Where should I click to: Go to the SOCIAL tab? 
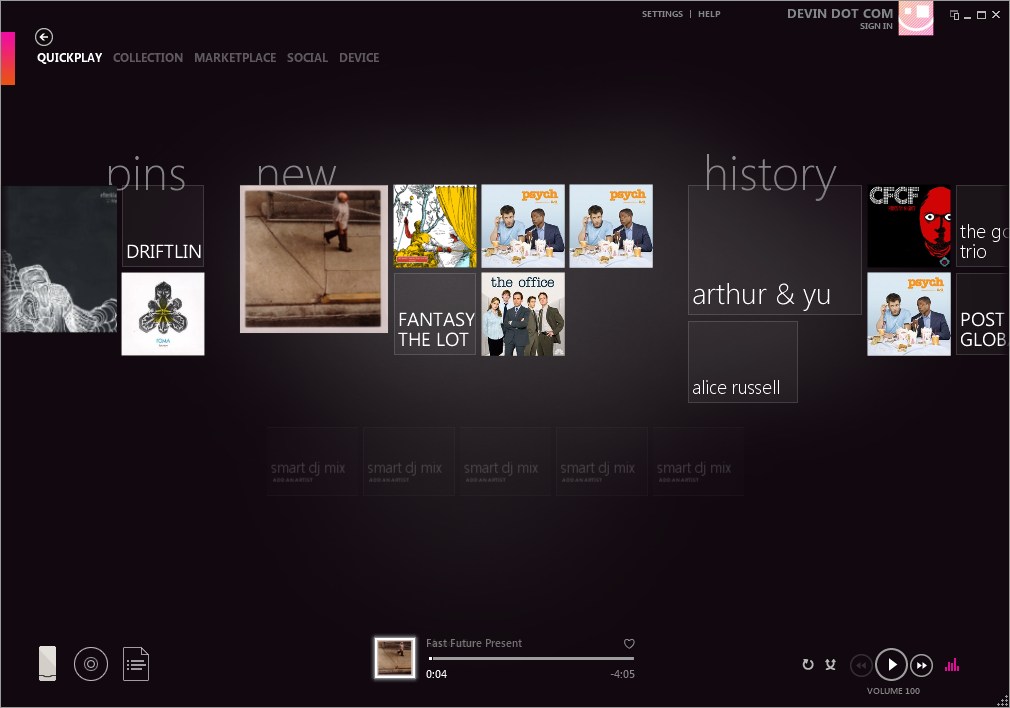click(307, 58)
